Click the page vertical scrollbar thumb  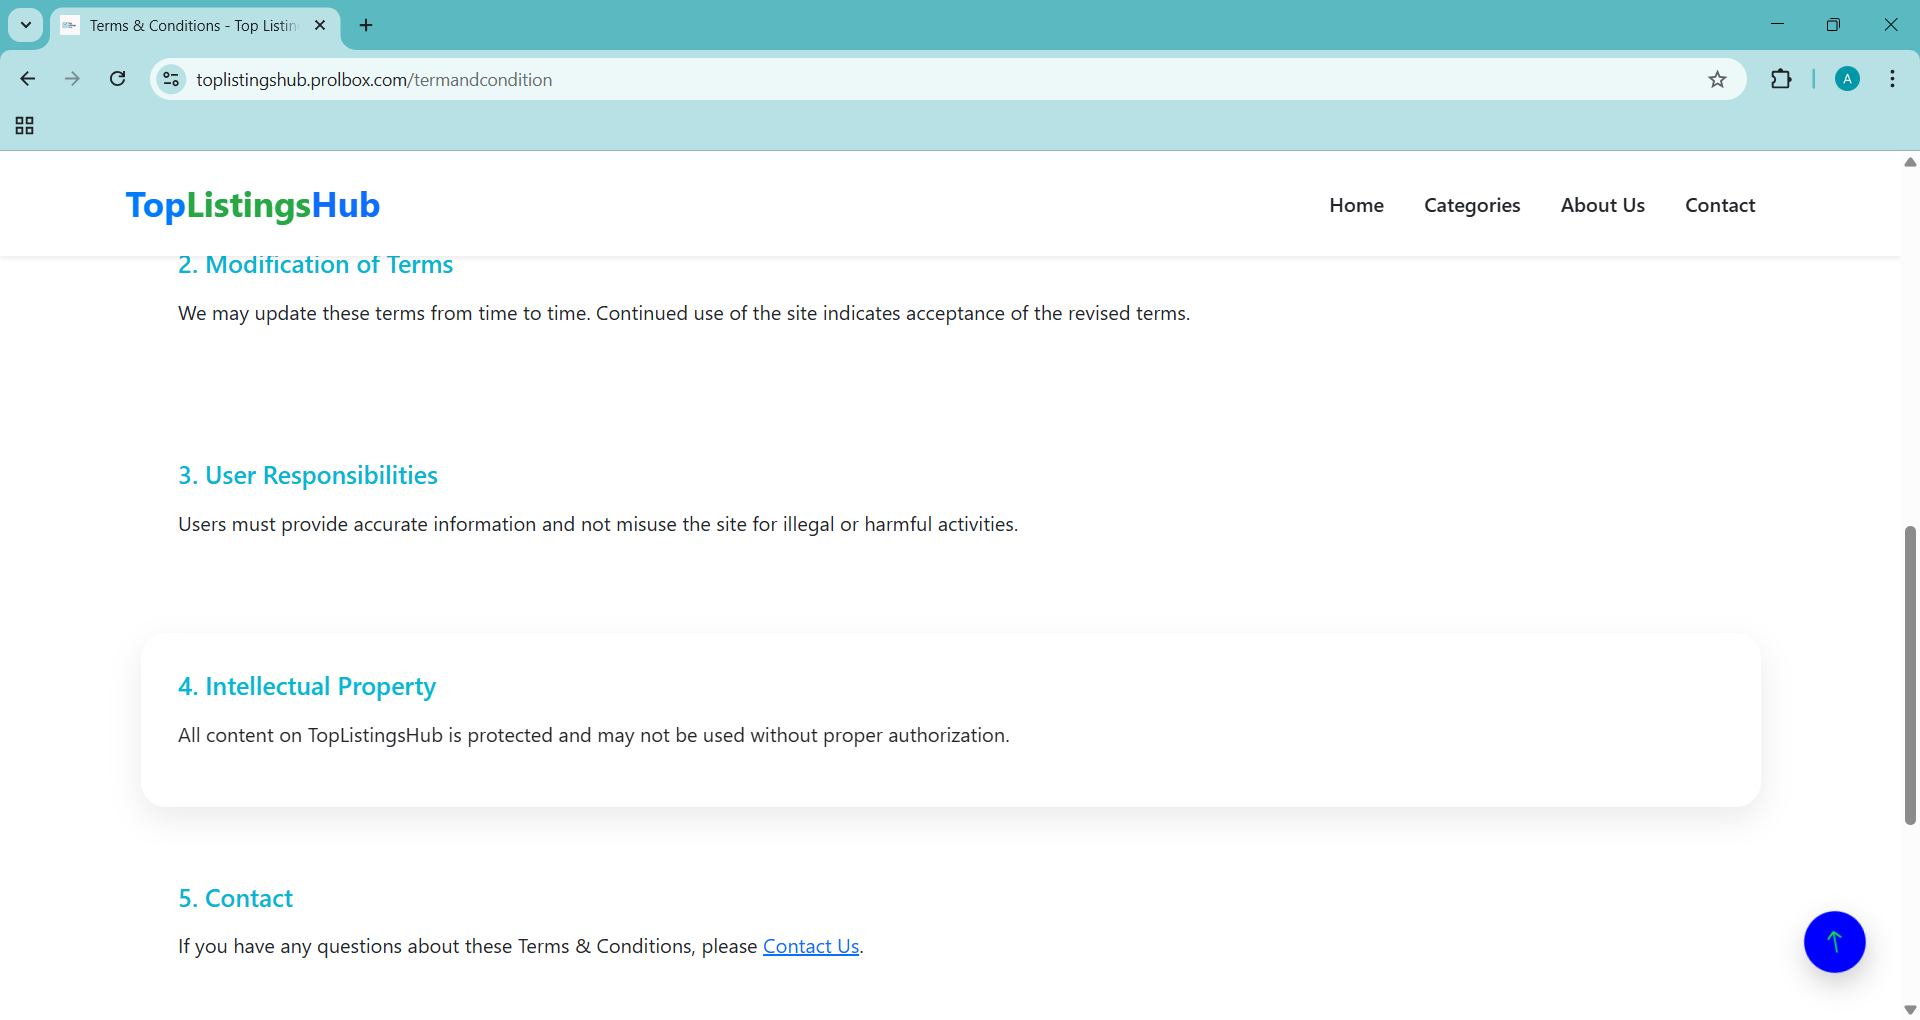coord(1910,675)
